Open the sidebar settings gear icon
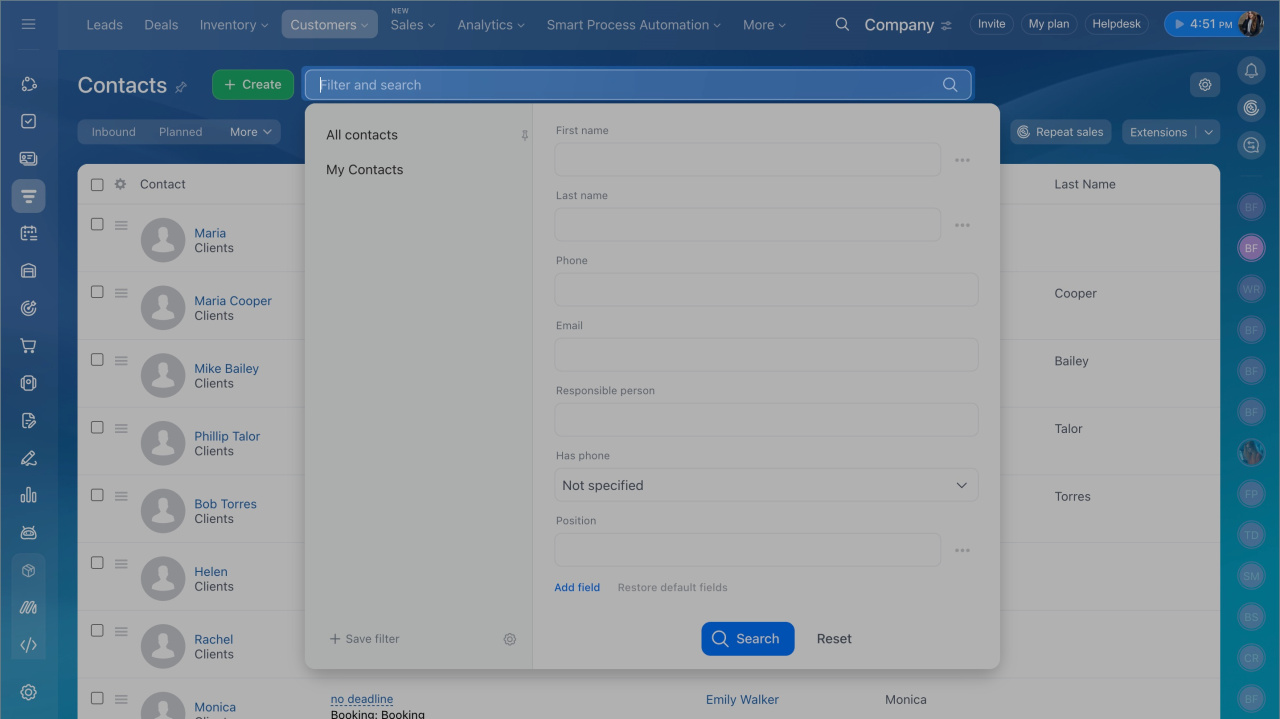Image resolution: width=1280 pixels, height=719 pixels. (x=28, y=692)
